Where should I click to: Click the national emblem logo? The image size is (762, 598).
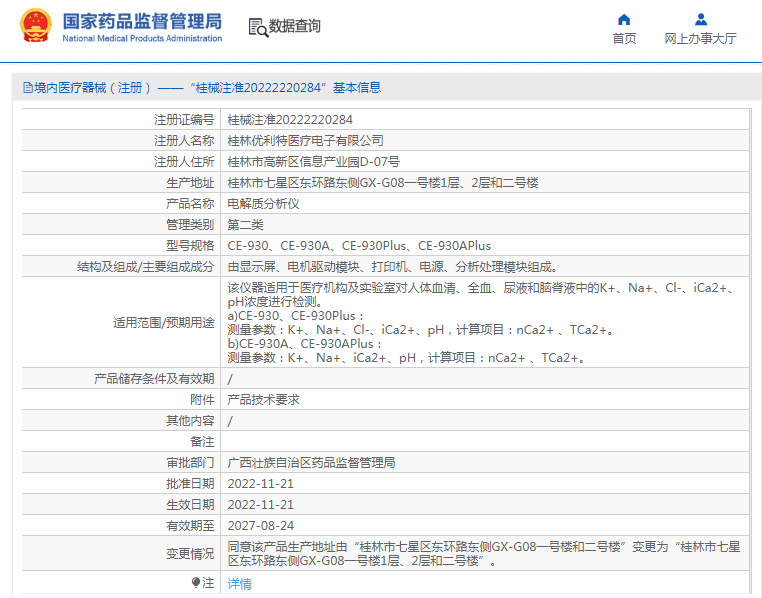click(x=36, y=26)
